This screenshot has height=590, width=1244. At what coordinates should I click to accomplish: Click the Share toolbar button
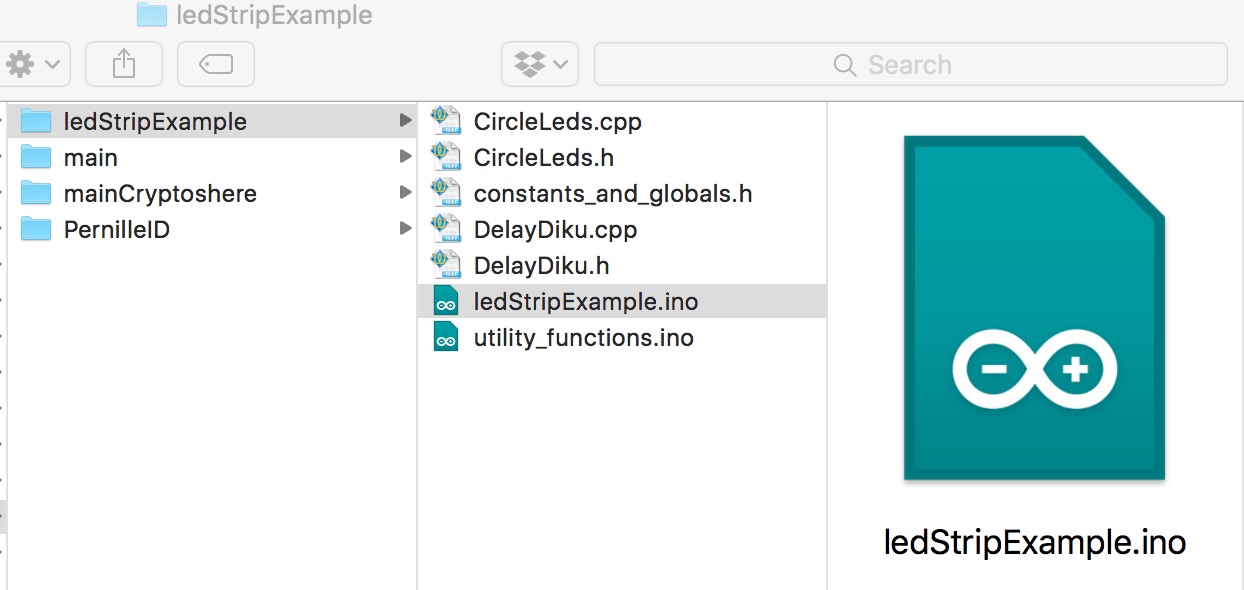(x=124, y=64)
